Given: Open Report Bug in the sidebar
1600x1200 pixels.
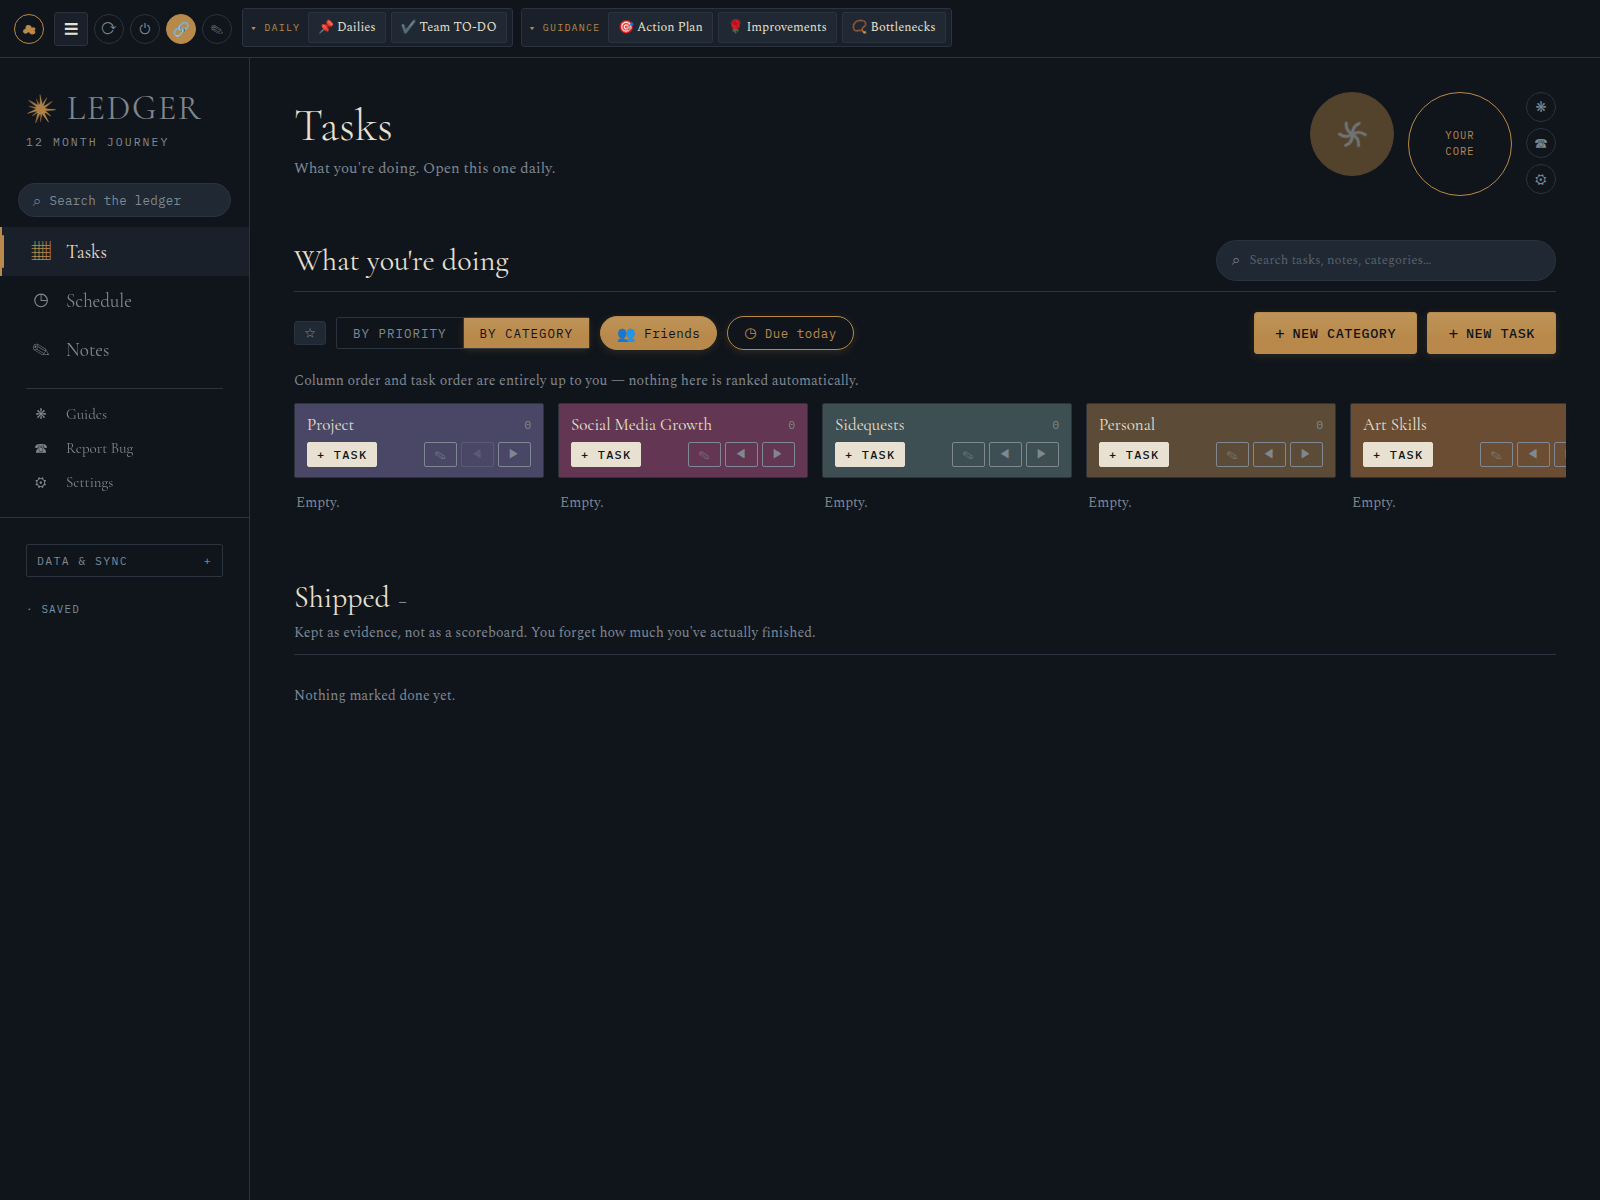Looking at the screenshot, I should pyautogui.click(x=124, y=448).
